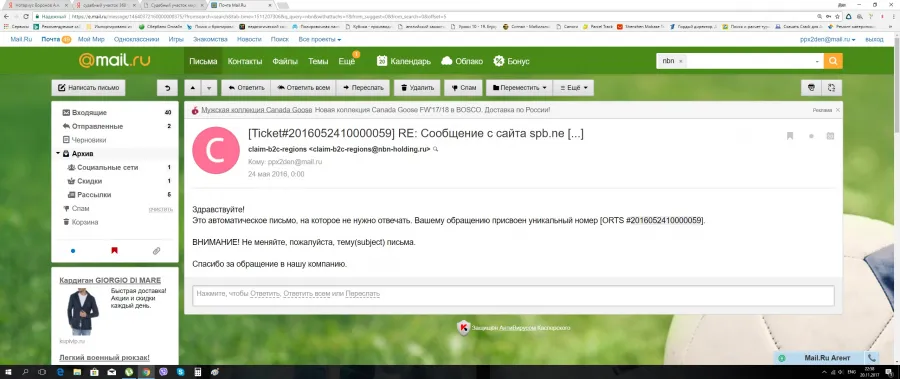The image size is (900, 379).
Task: Click the sender avatar circle
Action: pos(216,150)
